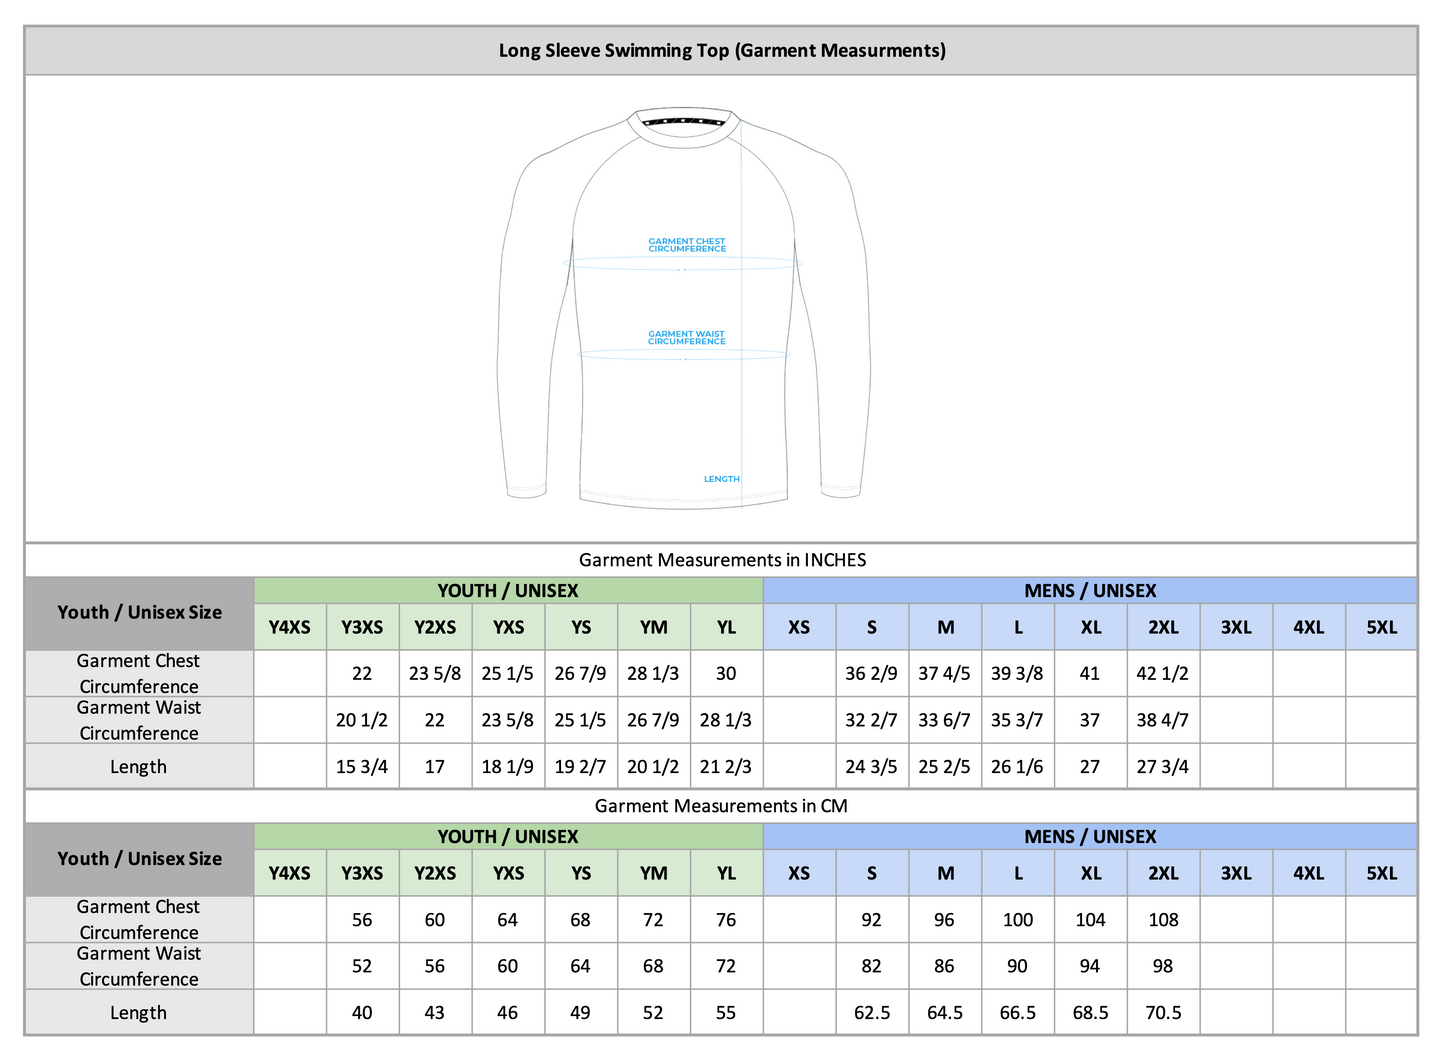Viewport: 1445px width, 1056px height.
Task: Select the MENS / UNISEX header in inches table
Action: (x=1090, y=591)
